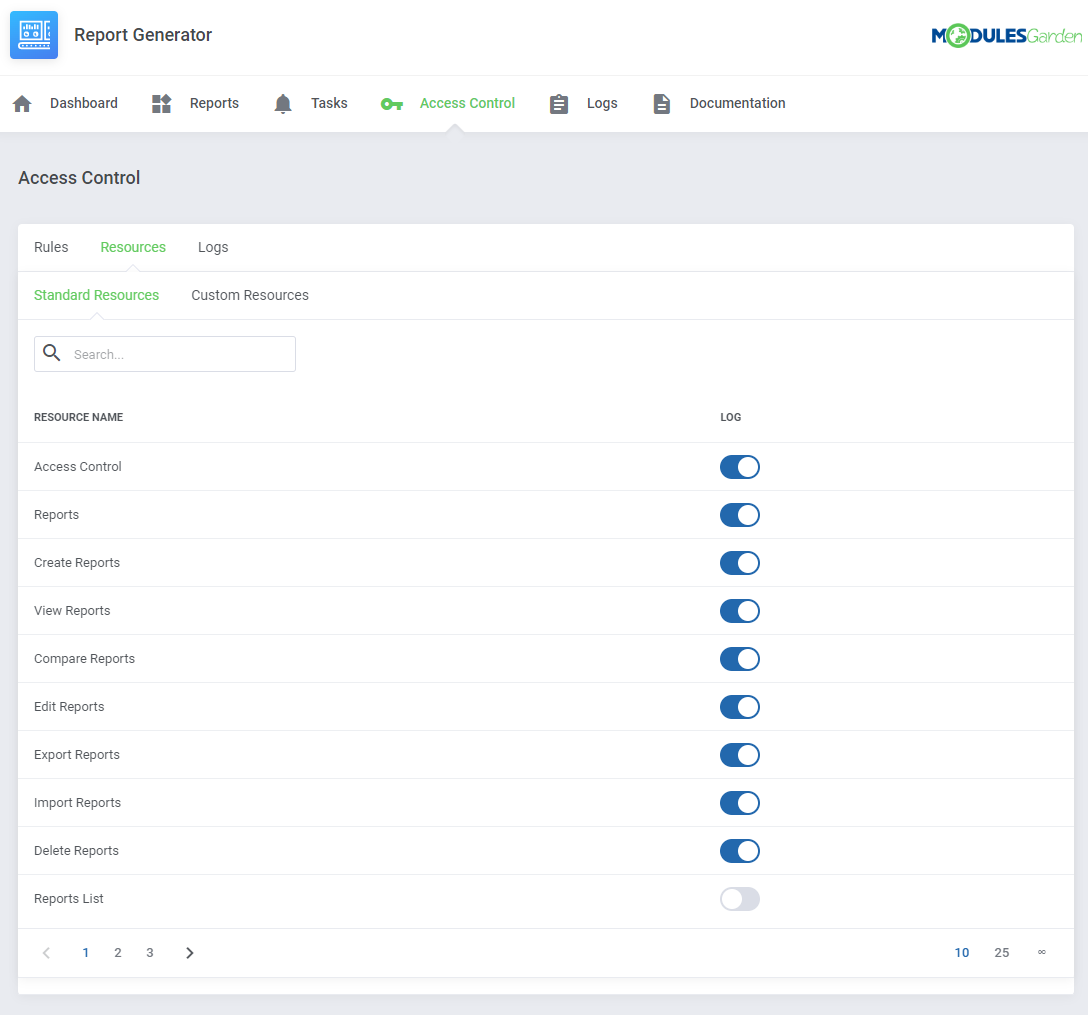Click the Dashboard home icon
Screen dimensions: 1088x1015
(22, 103)
